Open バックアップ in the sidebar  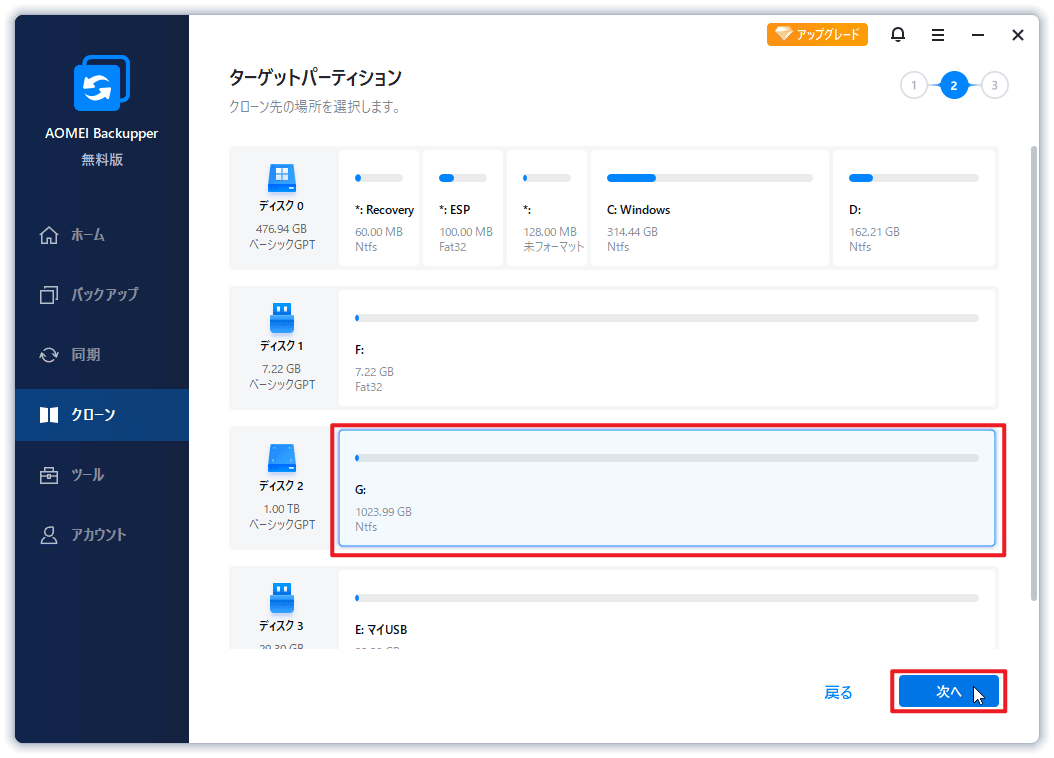[102, 294]
